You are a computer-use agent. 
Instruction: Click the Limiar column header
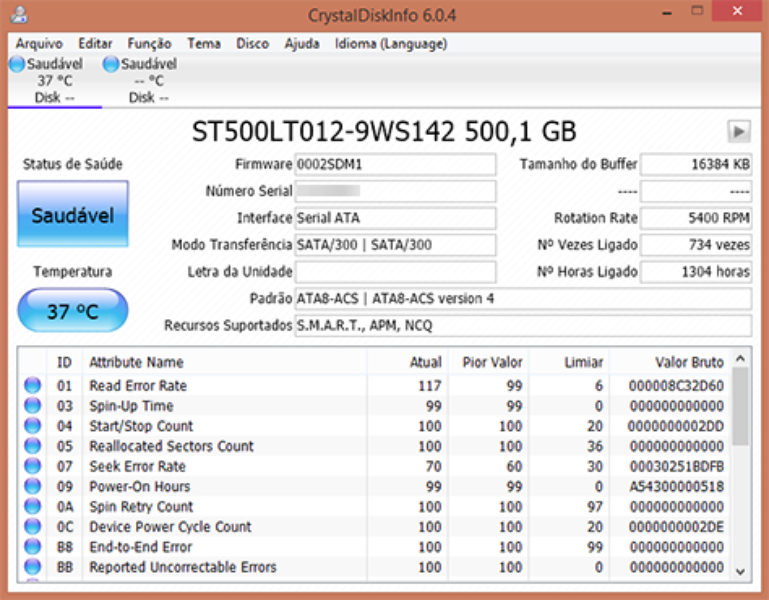[x=569, y=362]
